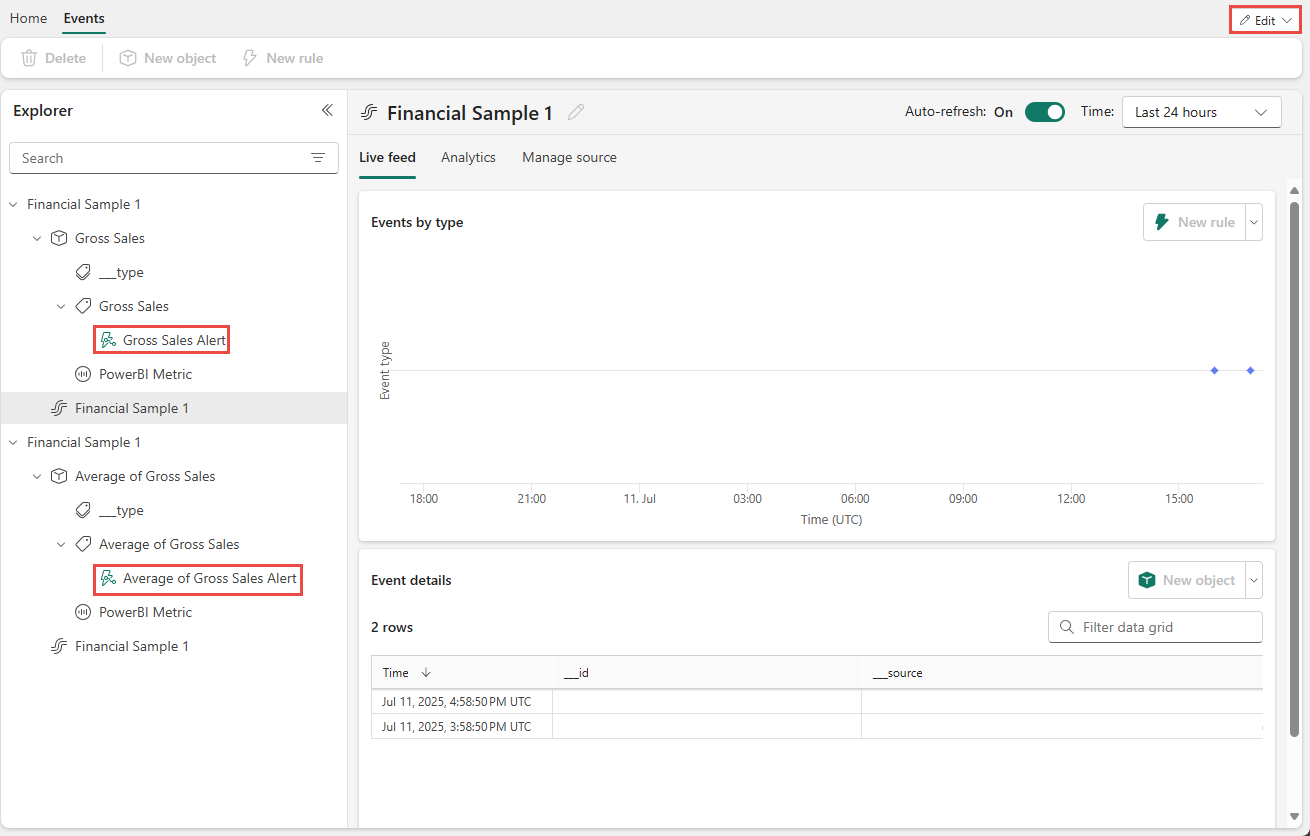Open the Manage source tab
This screenshot has width=1310, height=836.
pyautogui.click(x=569, y=157)
